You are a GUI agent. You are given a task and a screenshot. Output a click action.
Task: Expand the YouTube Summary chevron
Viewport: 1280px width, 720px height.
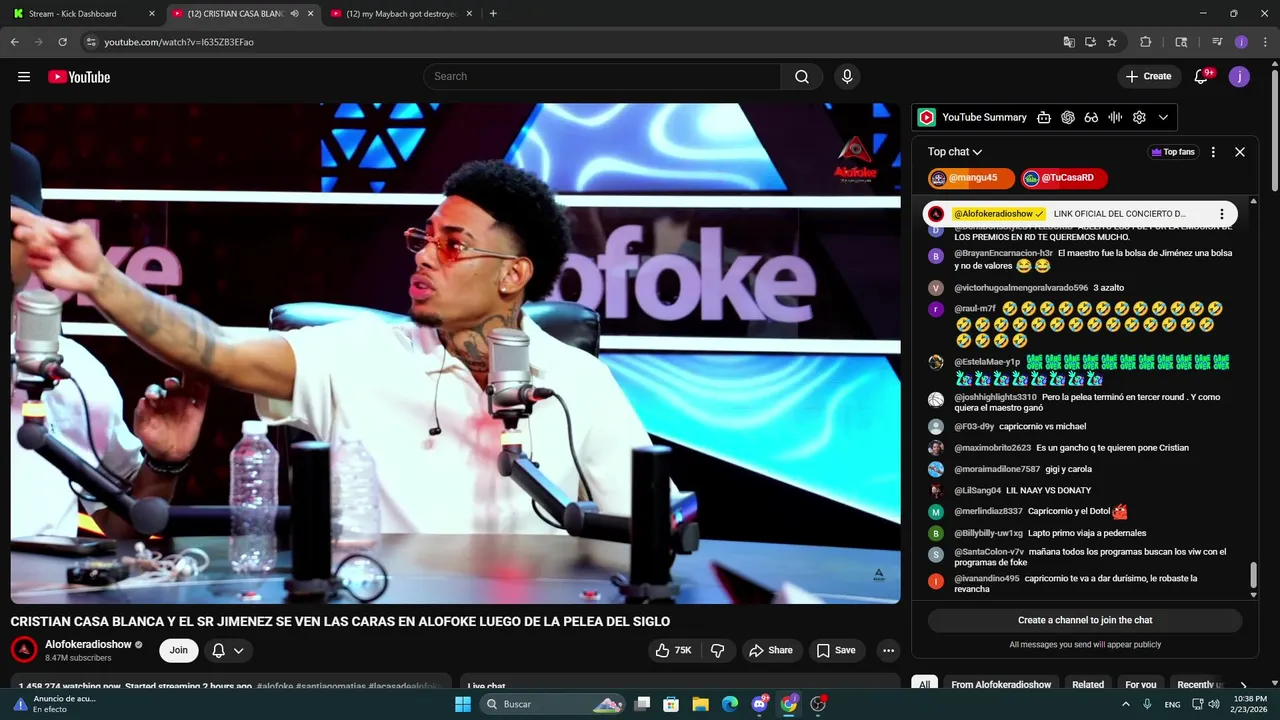coord(1163,117)
